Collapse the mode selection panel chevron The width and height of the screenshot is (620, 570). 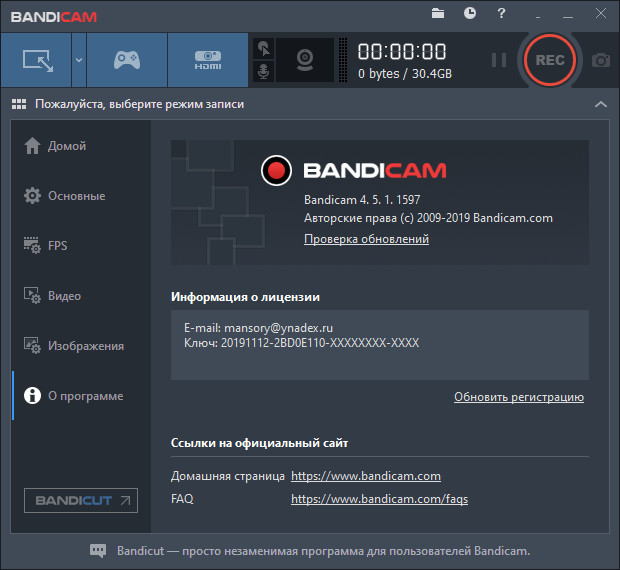tap(600, 104)
